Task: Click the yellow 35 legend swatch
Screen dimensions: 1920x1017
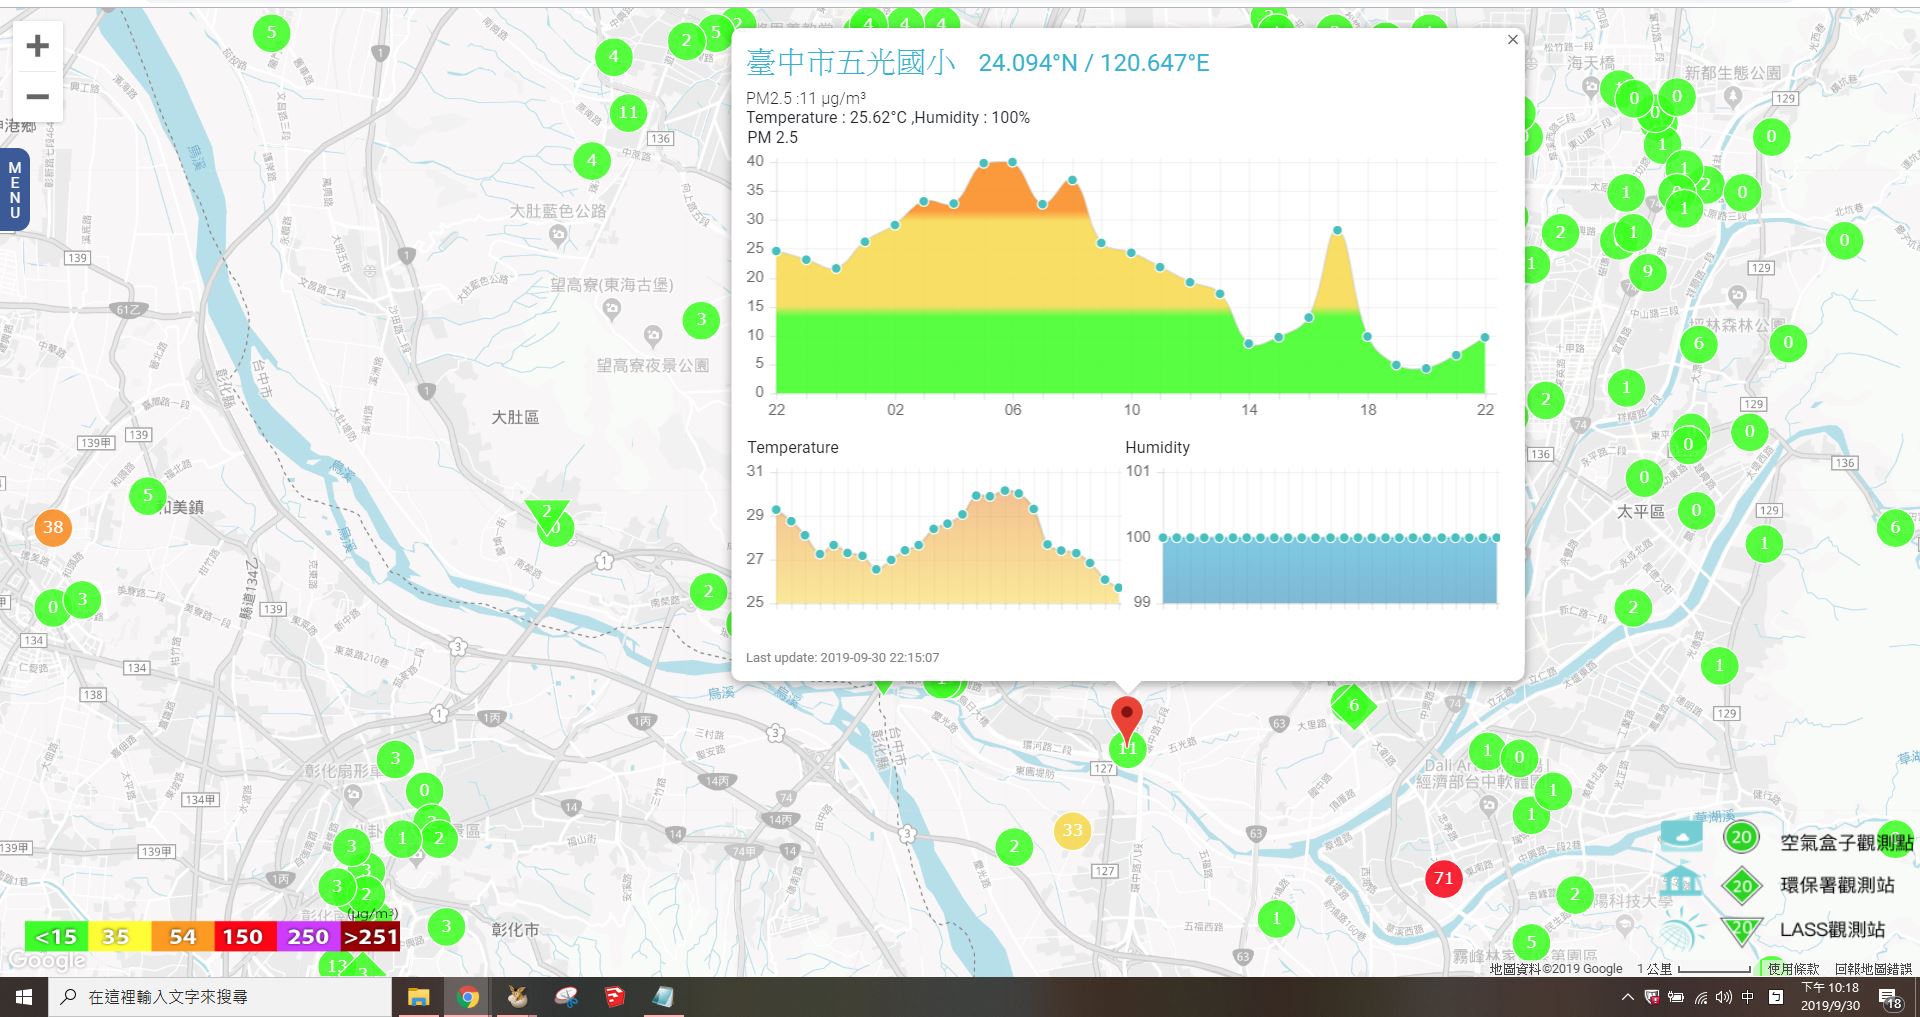Action: point(119,936)
